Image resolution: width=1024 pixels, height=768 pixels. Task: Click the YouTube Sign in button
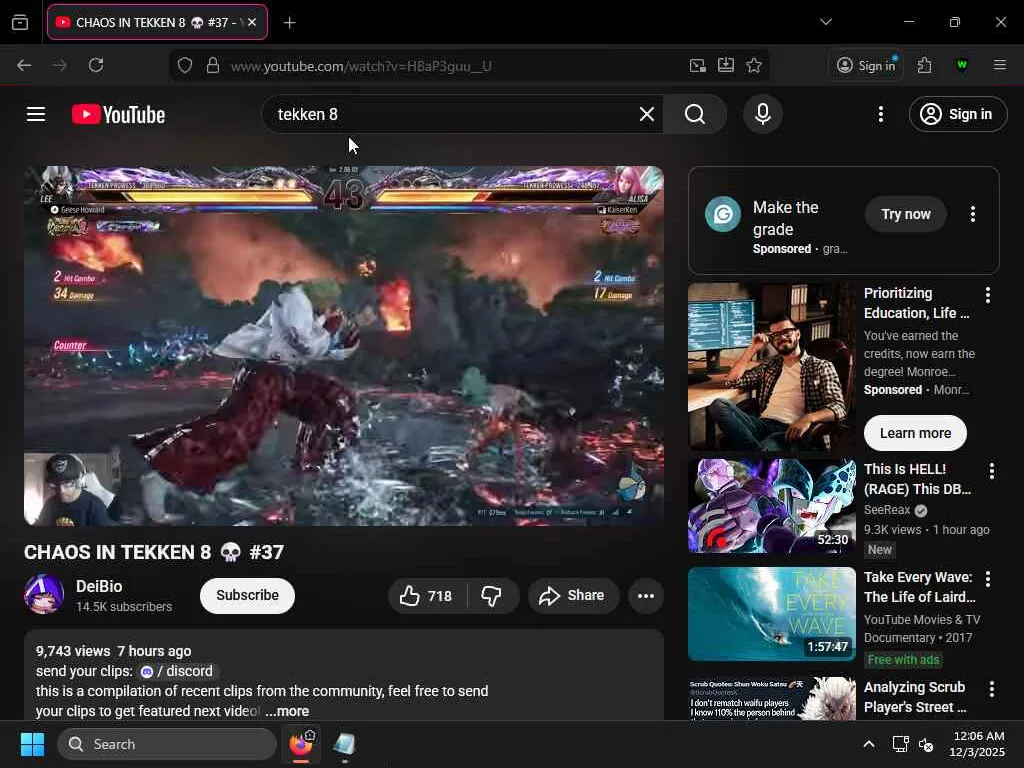(957, 114)
